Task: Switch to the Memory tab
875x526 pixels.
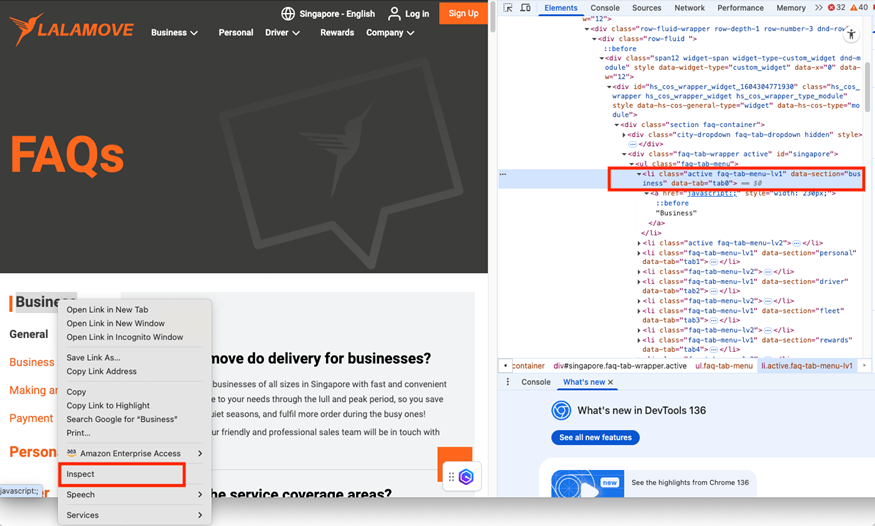Action: coord(791,8)
